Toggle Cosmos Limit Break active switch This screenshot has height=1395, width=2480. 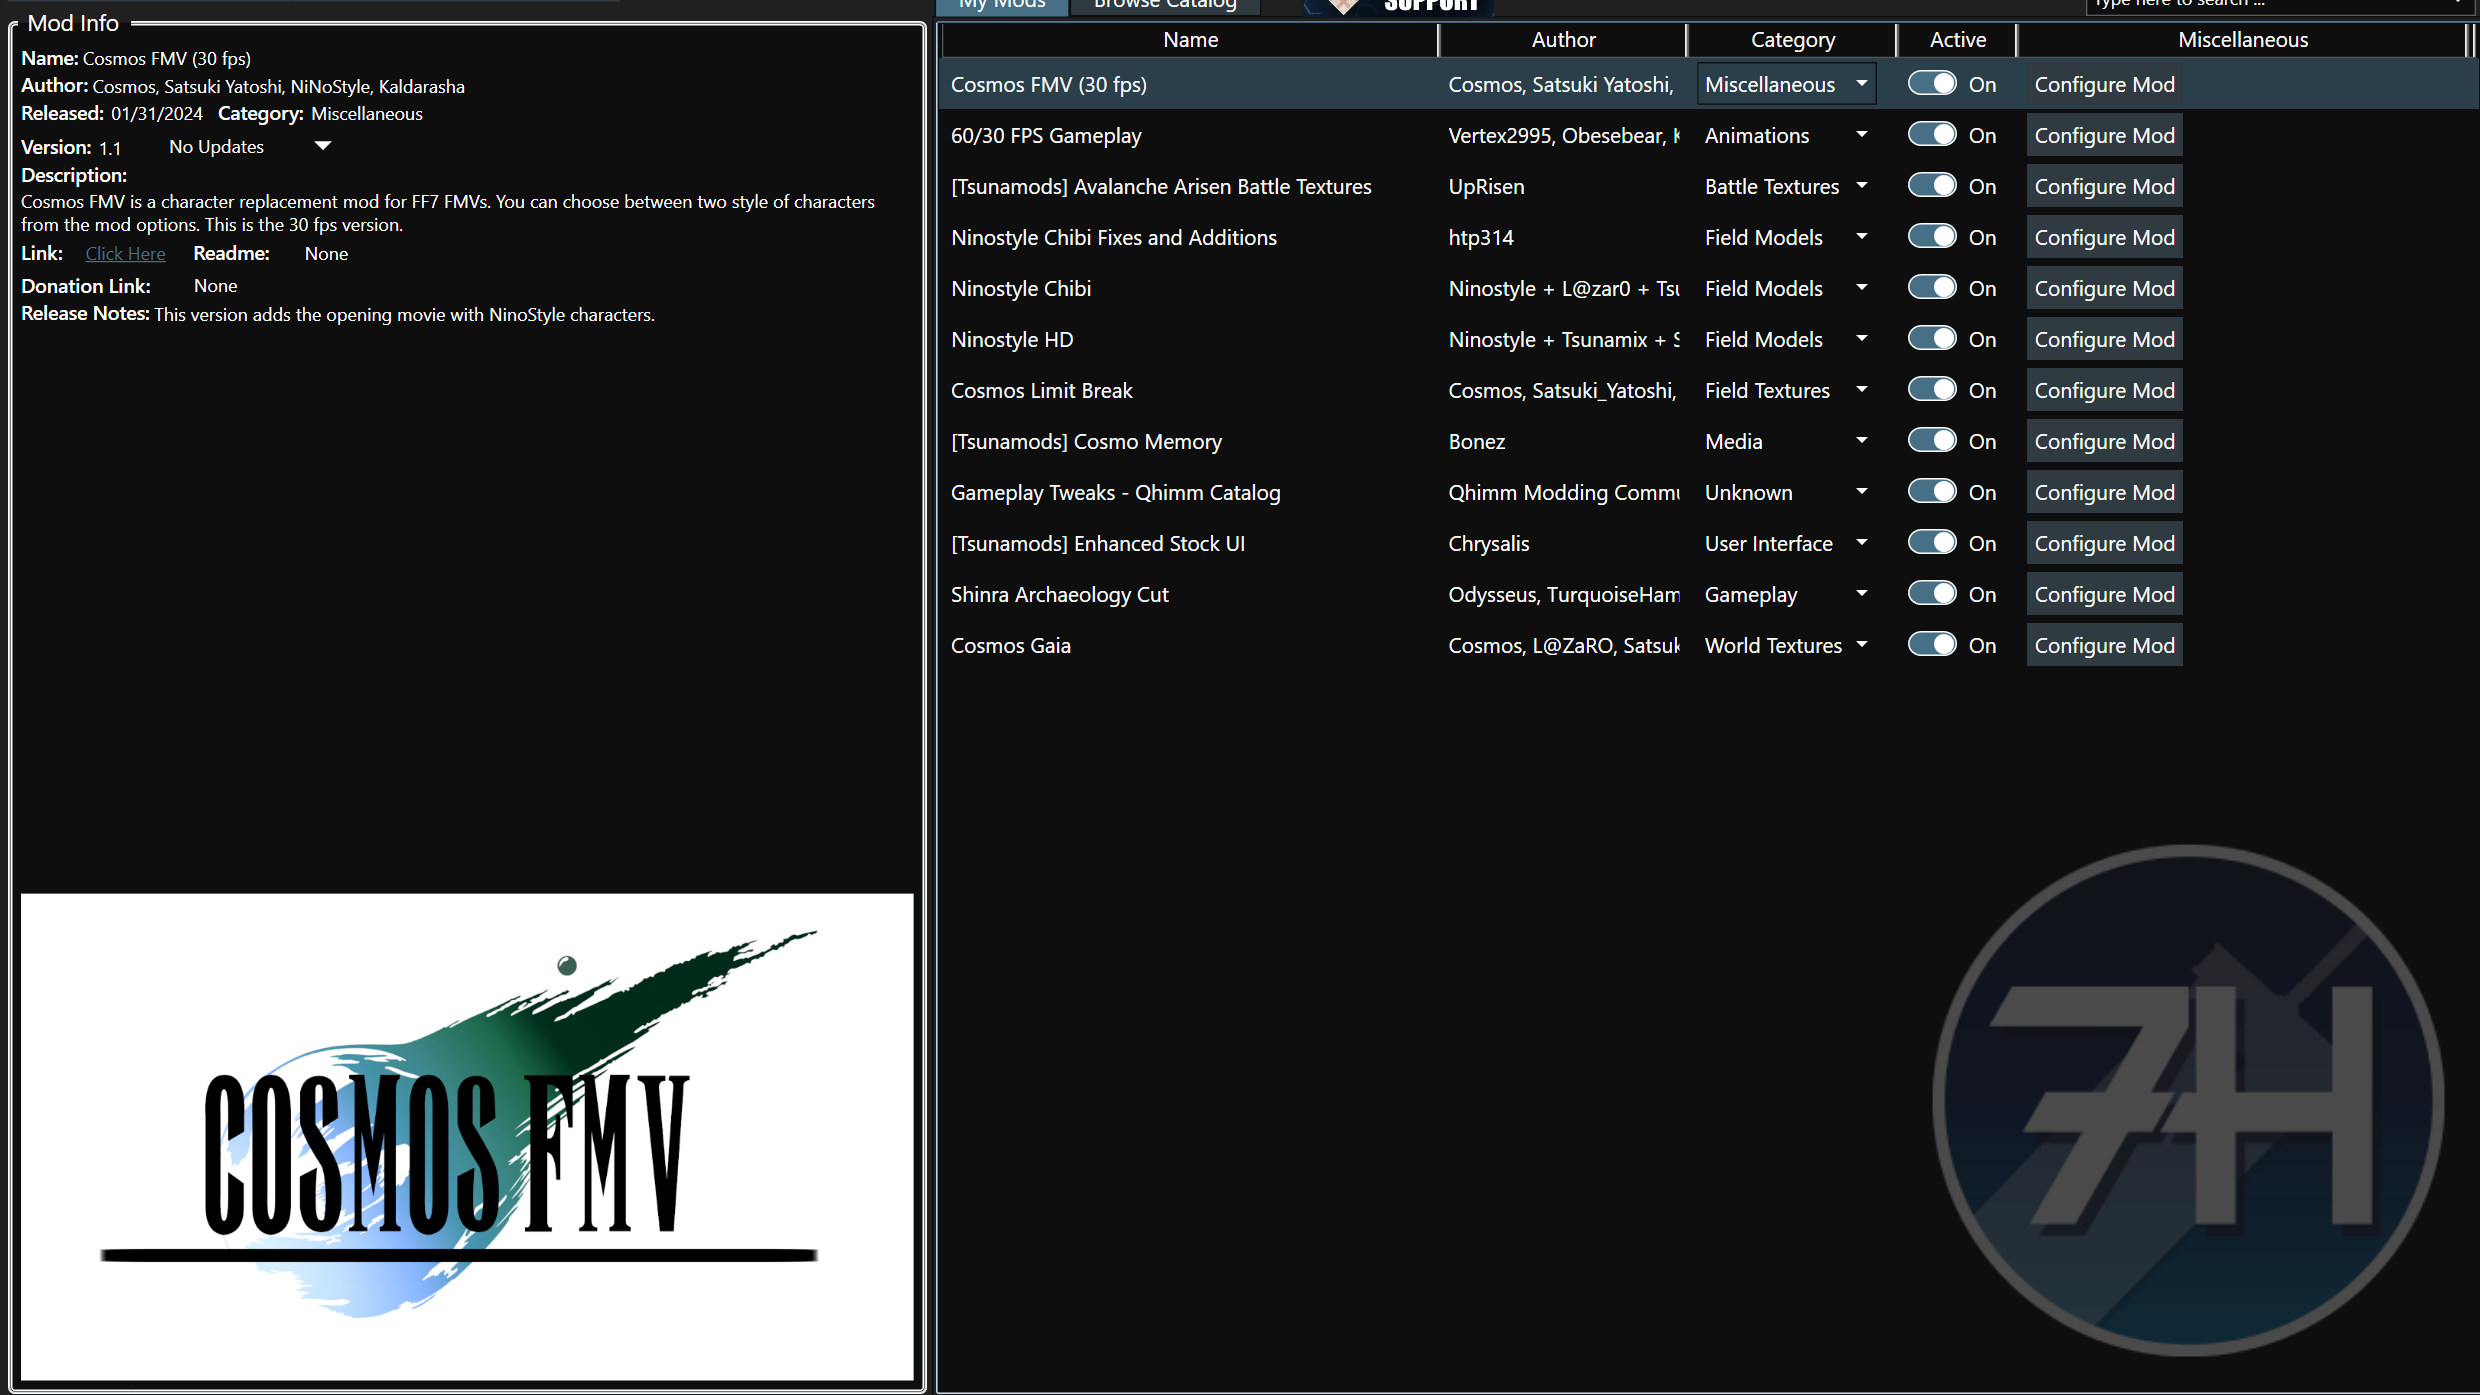(1932, 390)
